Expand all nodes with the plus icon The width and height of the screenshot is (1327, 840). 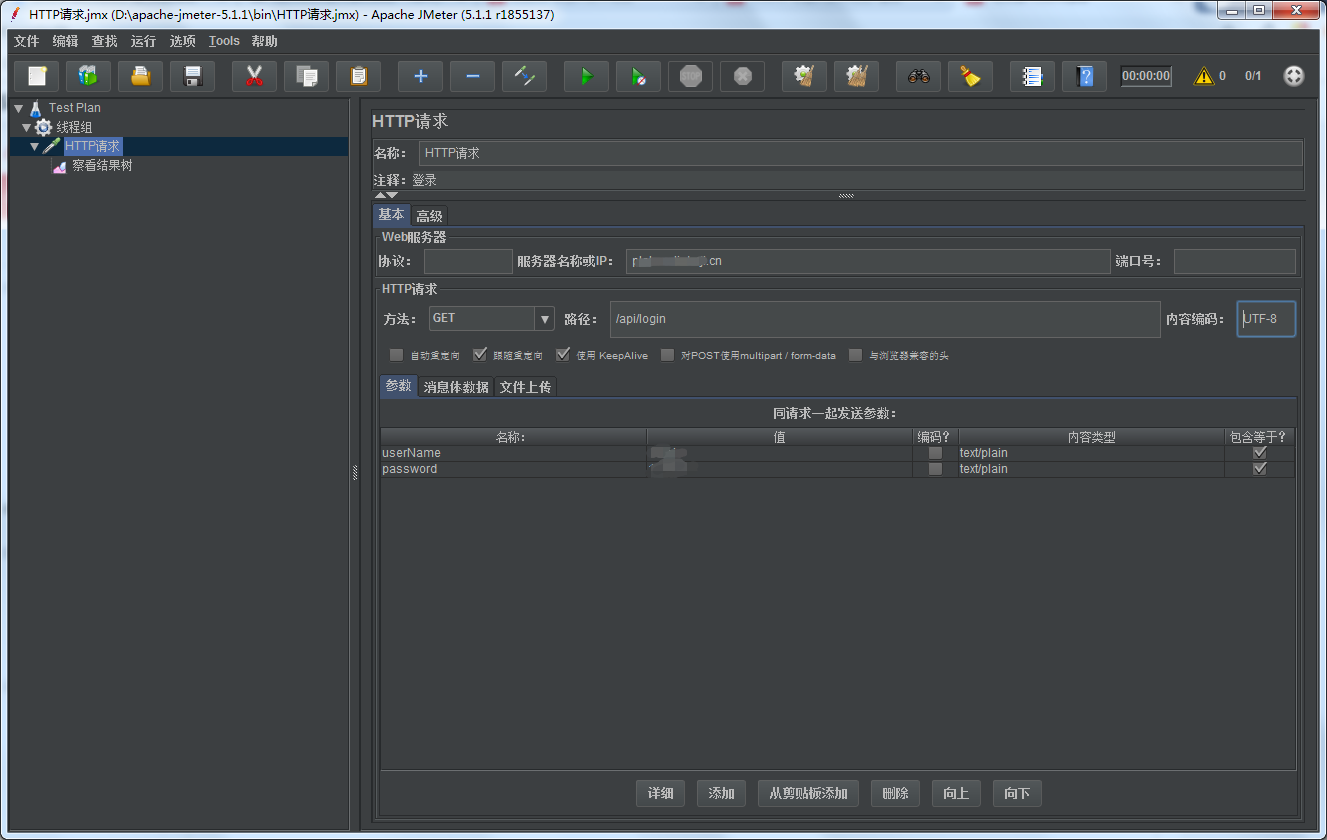421,76
